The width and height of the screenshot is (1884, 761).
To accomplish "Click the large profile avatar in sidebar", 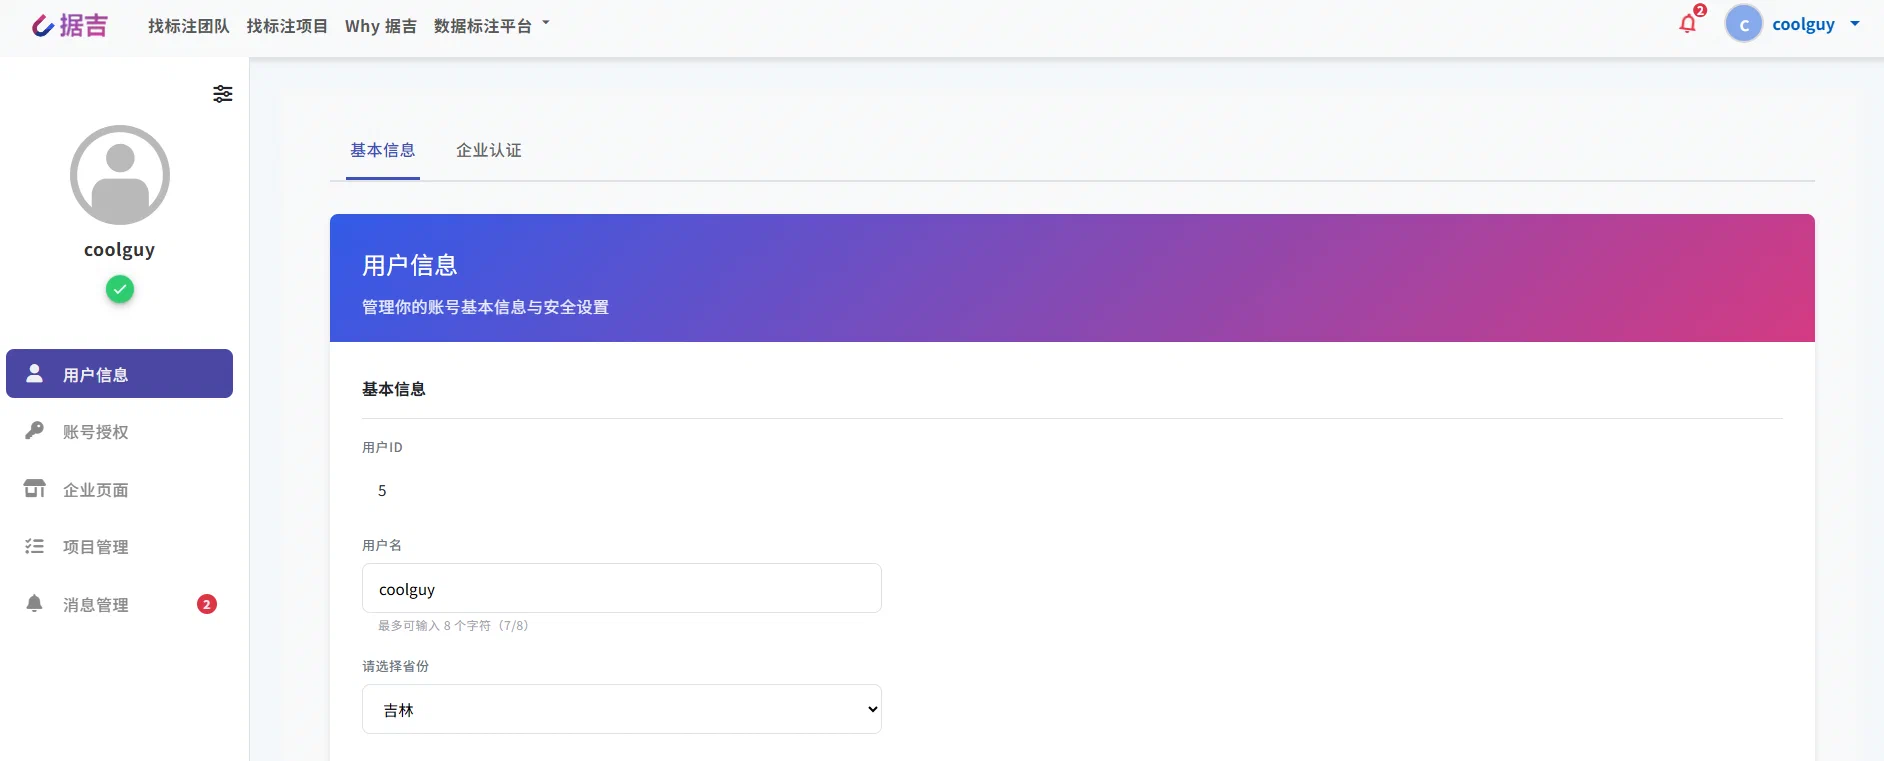I will tap(120, 175).
